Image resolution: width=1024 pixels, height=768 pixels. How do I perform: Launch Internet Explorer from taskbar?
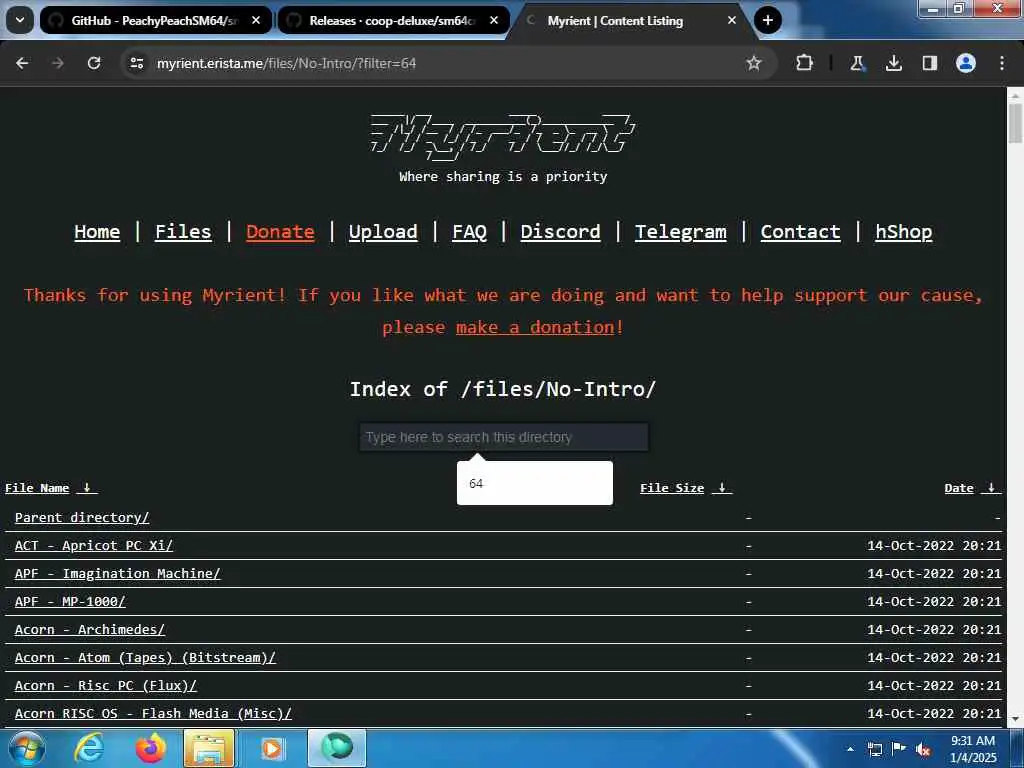click(x=89, y=748)
